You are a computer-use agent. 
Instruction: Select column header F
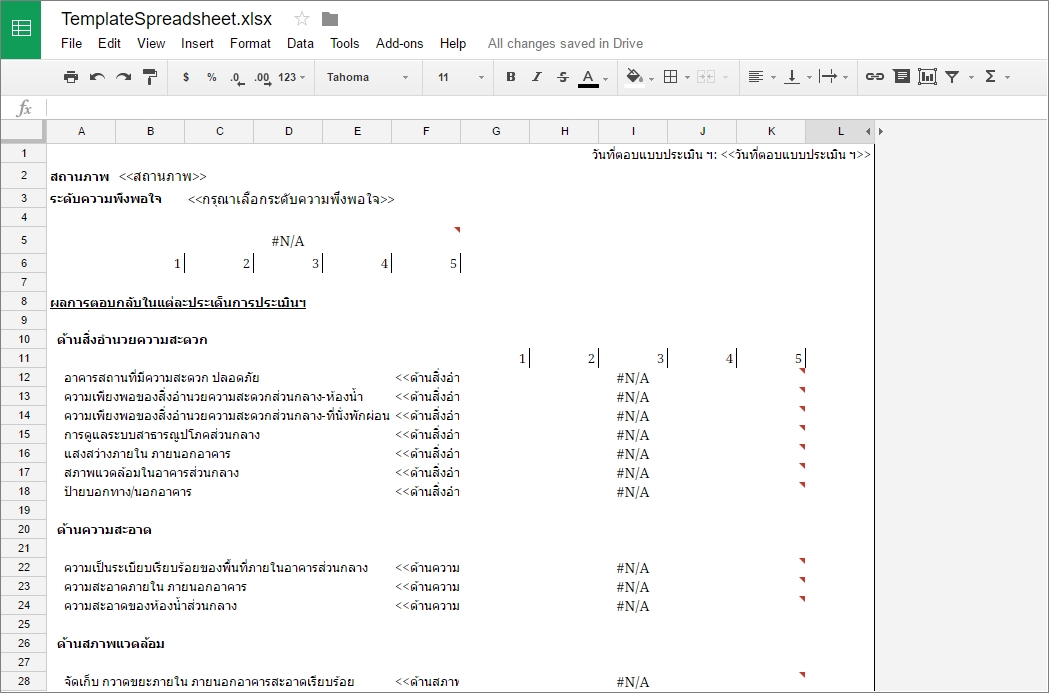coord(425,130)
